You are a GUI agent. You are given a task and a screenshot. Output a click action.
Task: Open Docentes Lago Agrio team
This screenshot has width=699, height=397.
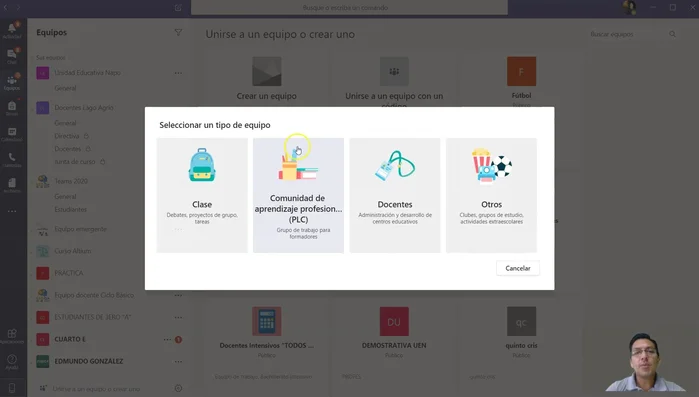tap(84, 108)
